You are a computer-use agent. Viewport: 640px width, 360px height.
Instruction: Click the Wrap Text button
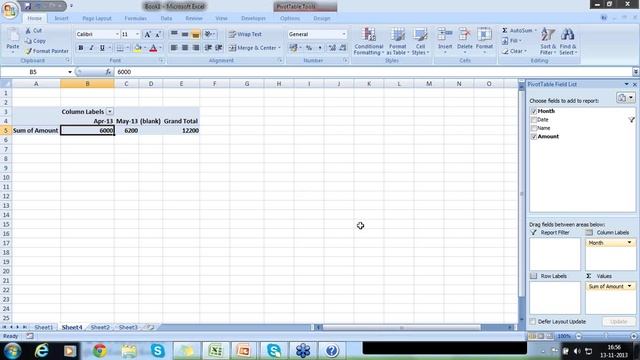(245, 34)
